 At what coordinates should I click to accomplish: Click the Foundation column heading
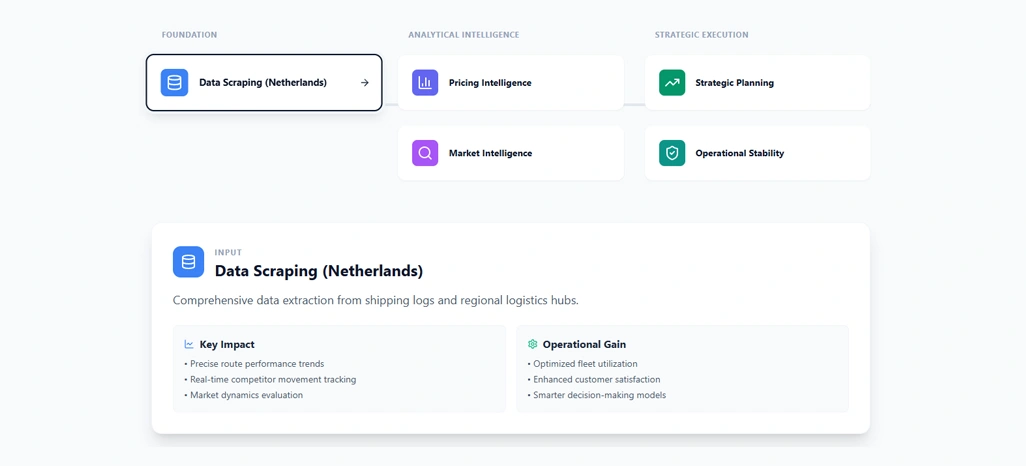tap(189, 35)
